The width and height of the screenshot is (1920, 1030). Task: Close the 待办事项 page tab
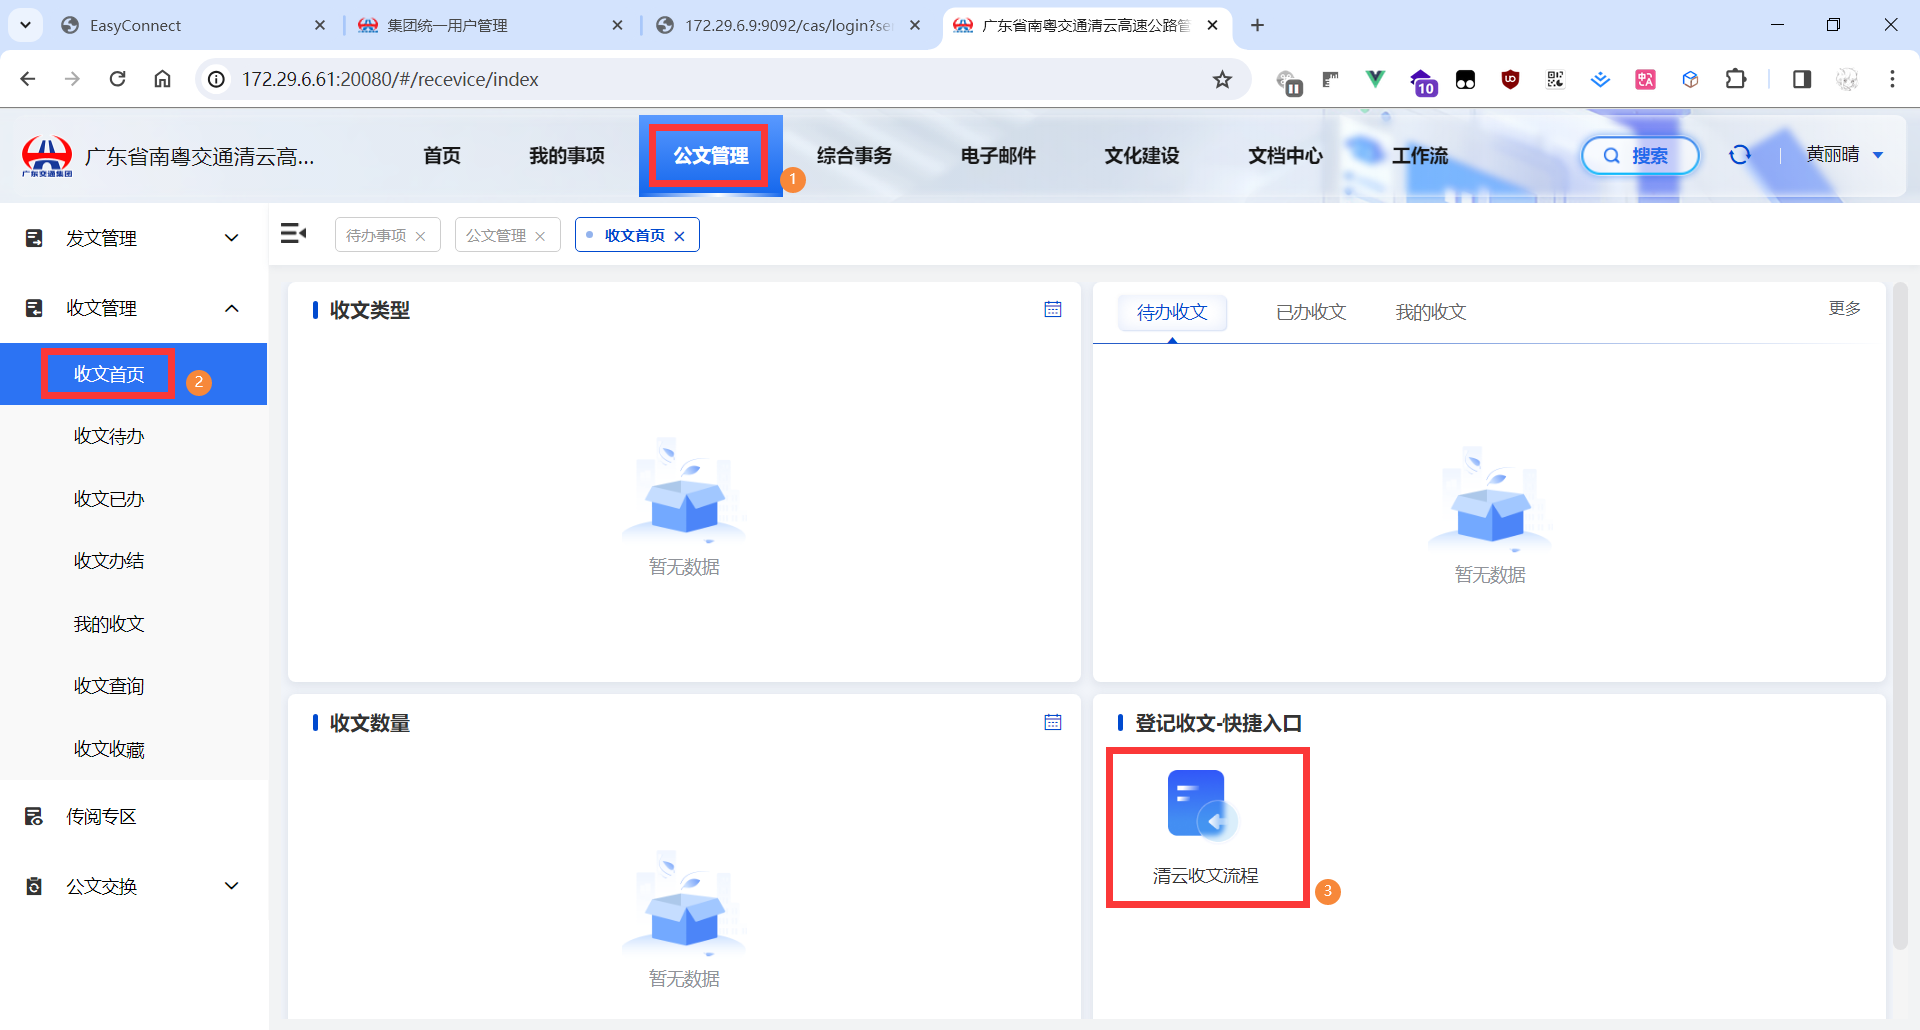(x=421, y=236)
